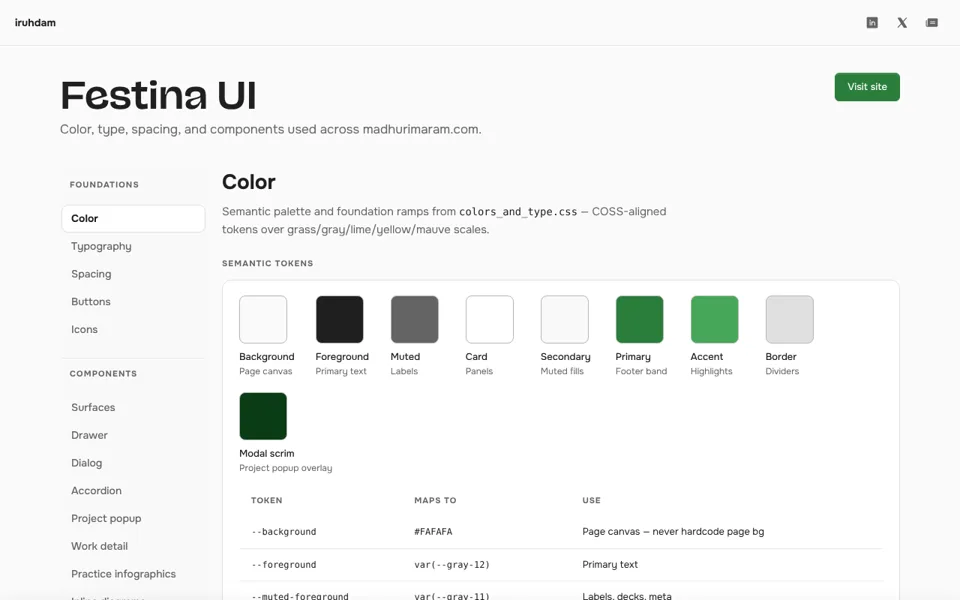Click 'Project popup overlay' caption

pos(286,468)
